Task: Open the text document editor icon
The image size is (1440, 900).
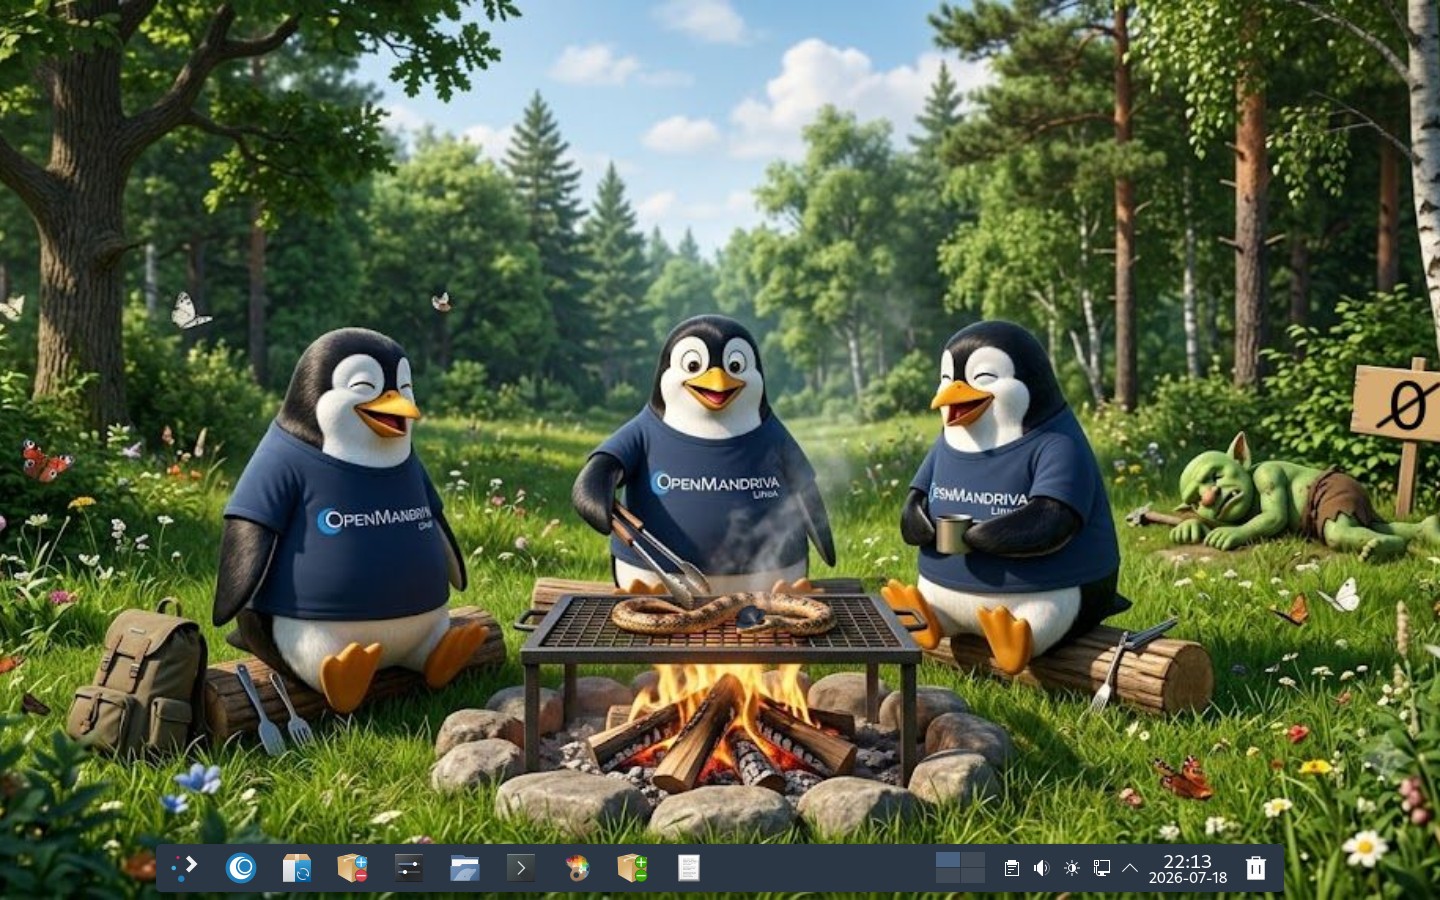Action: [x=688, y=868]
